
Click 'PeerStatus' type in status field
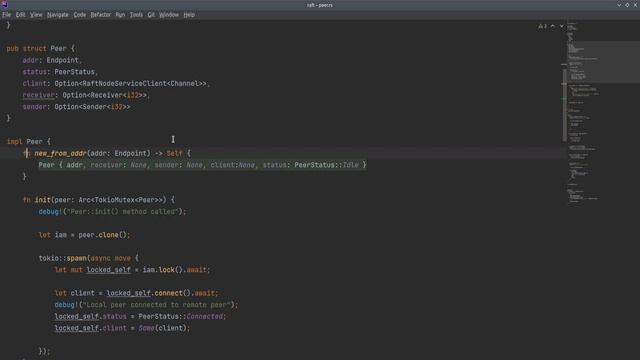(x=74, y=72)
